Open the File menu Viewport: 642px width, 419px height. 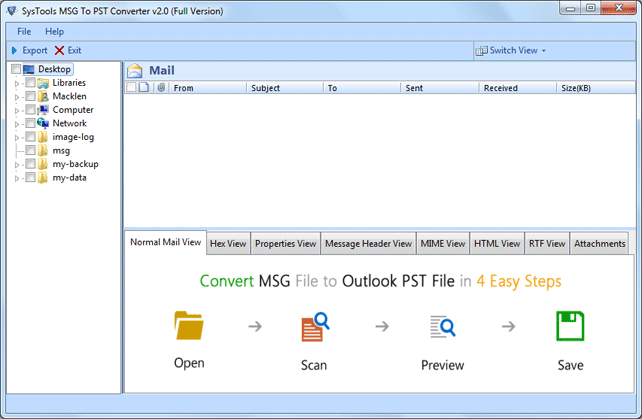pos(24,32)
